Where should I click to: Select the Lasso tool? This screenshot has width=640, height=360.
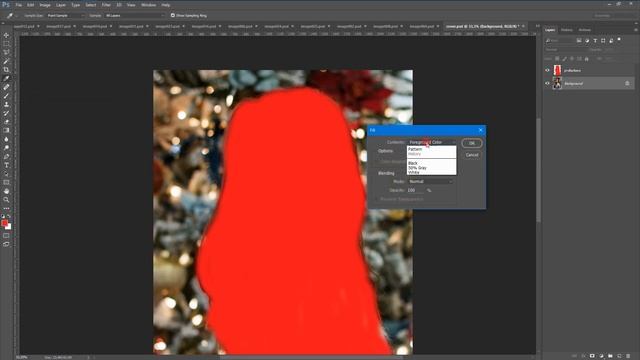[6, 52]
